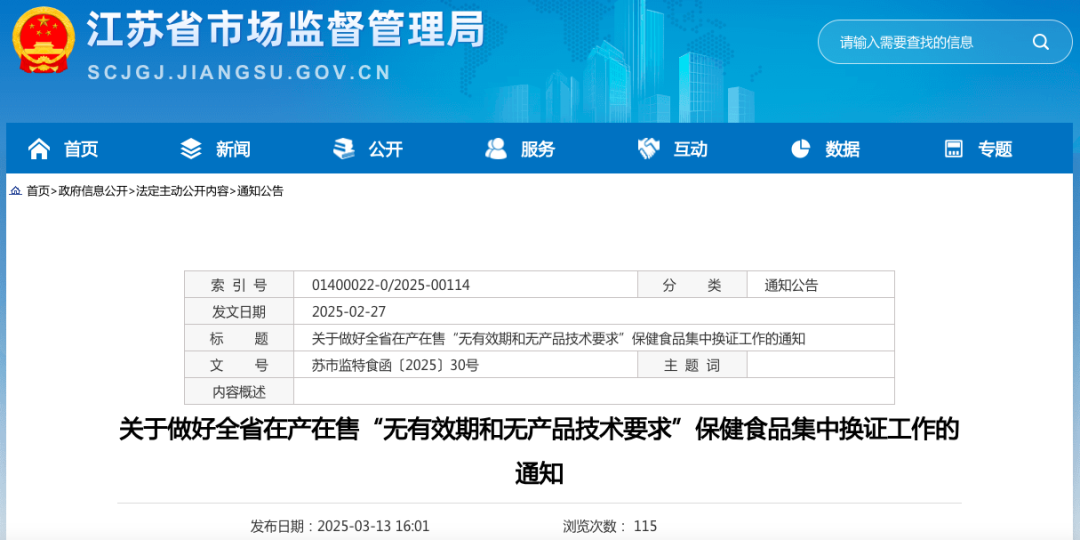Image resolution: width=1080 pixels, height=540 pixels.
Task: Click the SCJGJ.JIANGSU.GOV.CN domain text
Action: coord(240,72)
